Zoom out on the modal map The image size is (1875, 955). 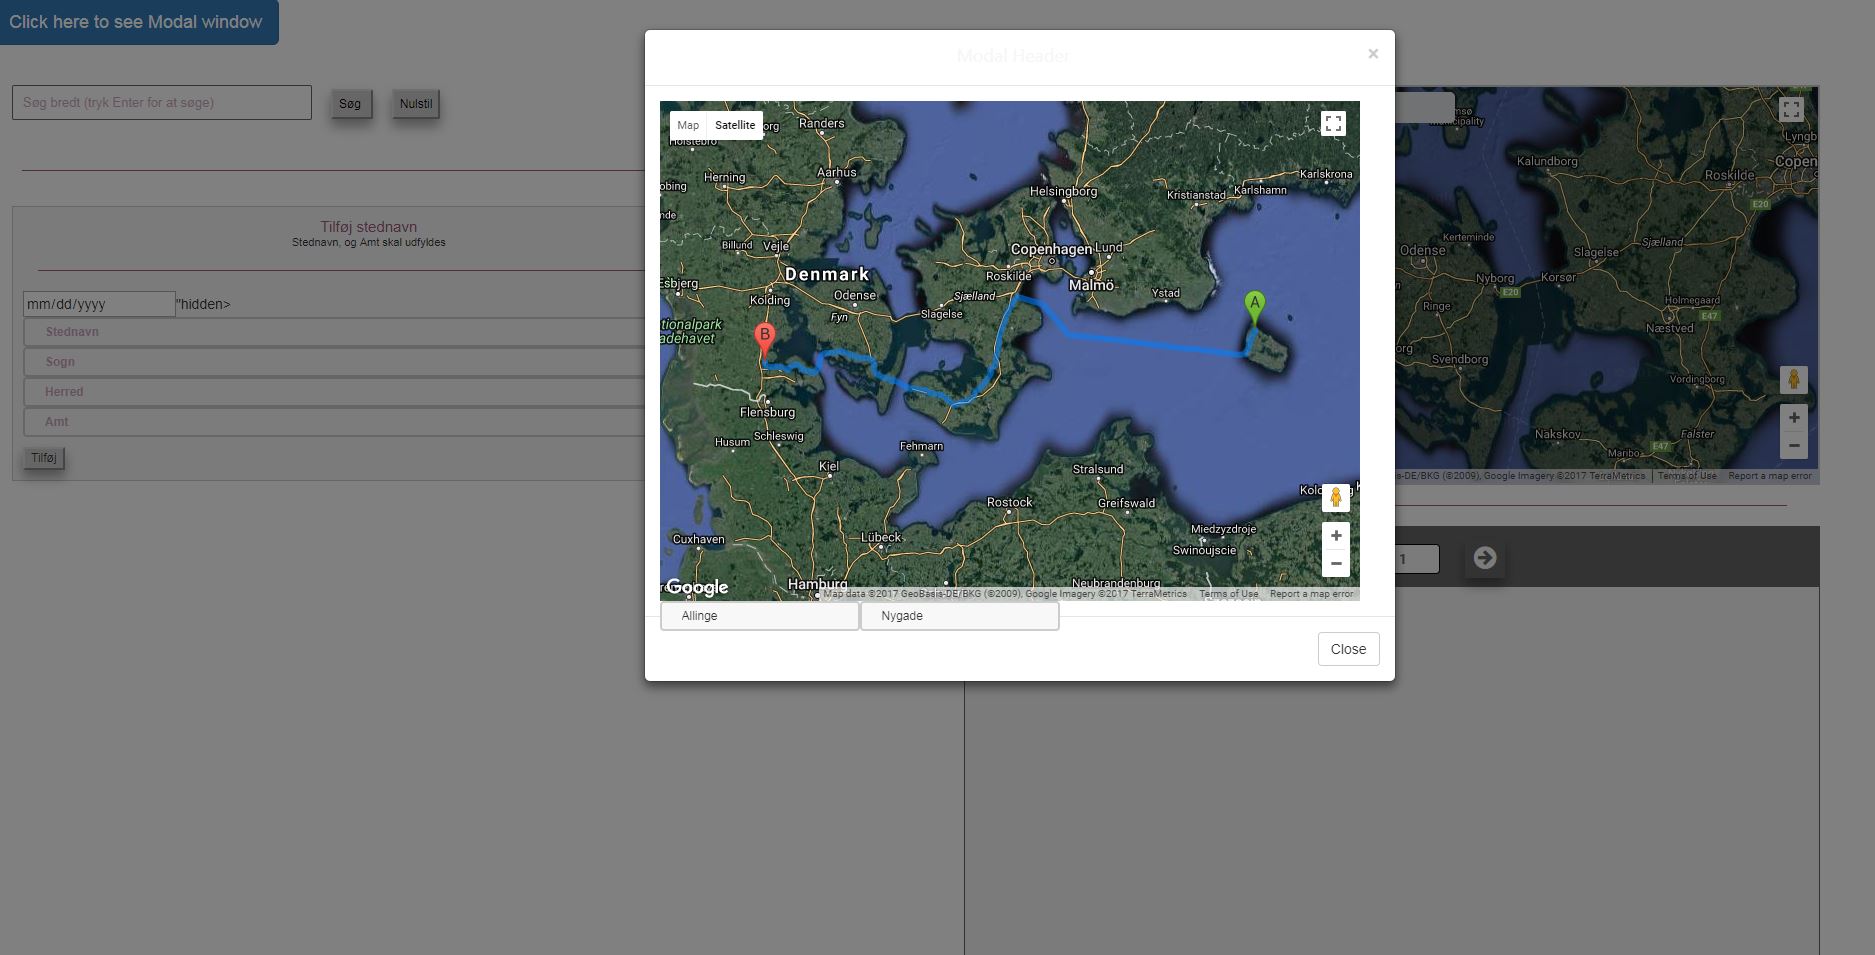tap(1335, 564)
